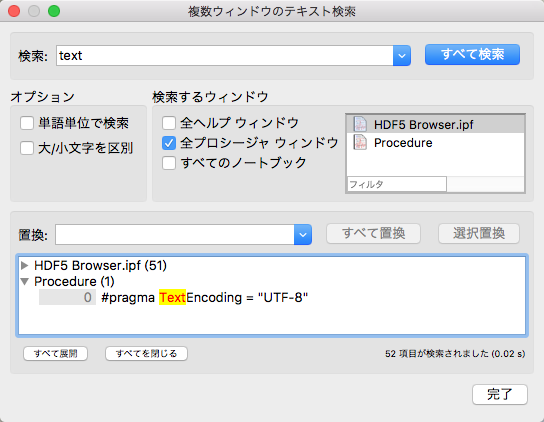Open the 検索 history dropdown arrow

402,56
